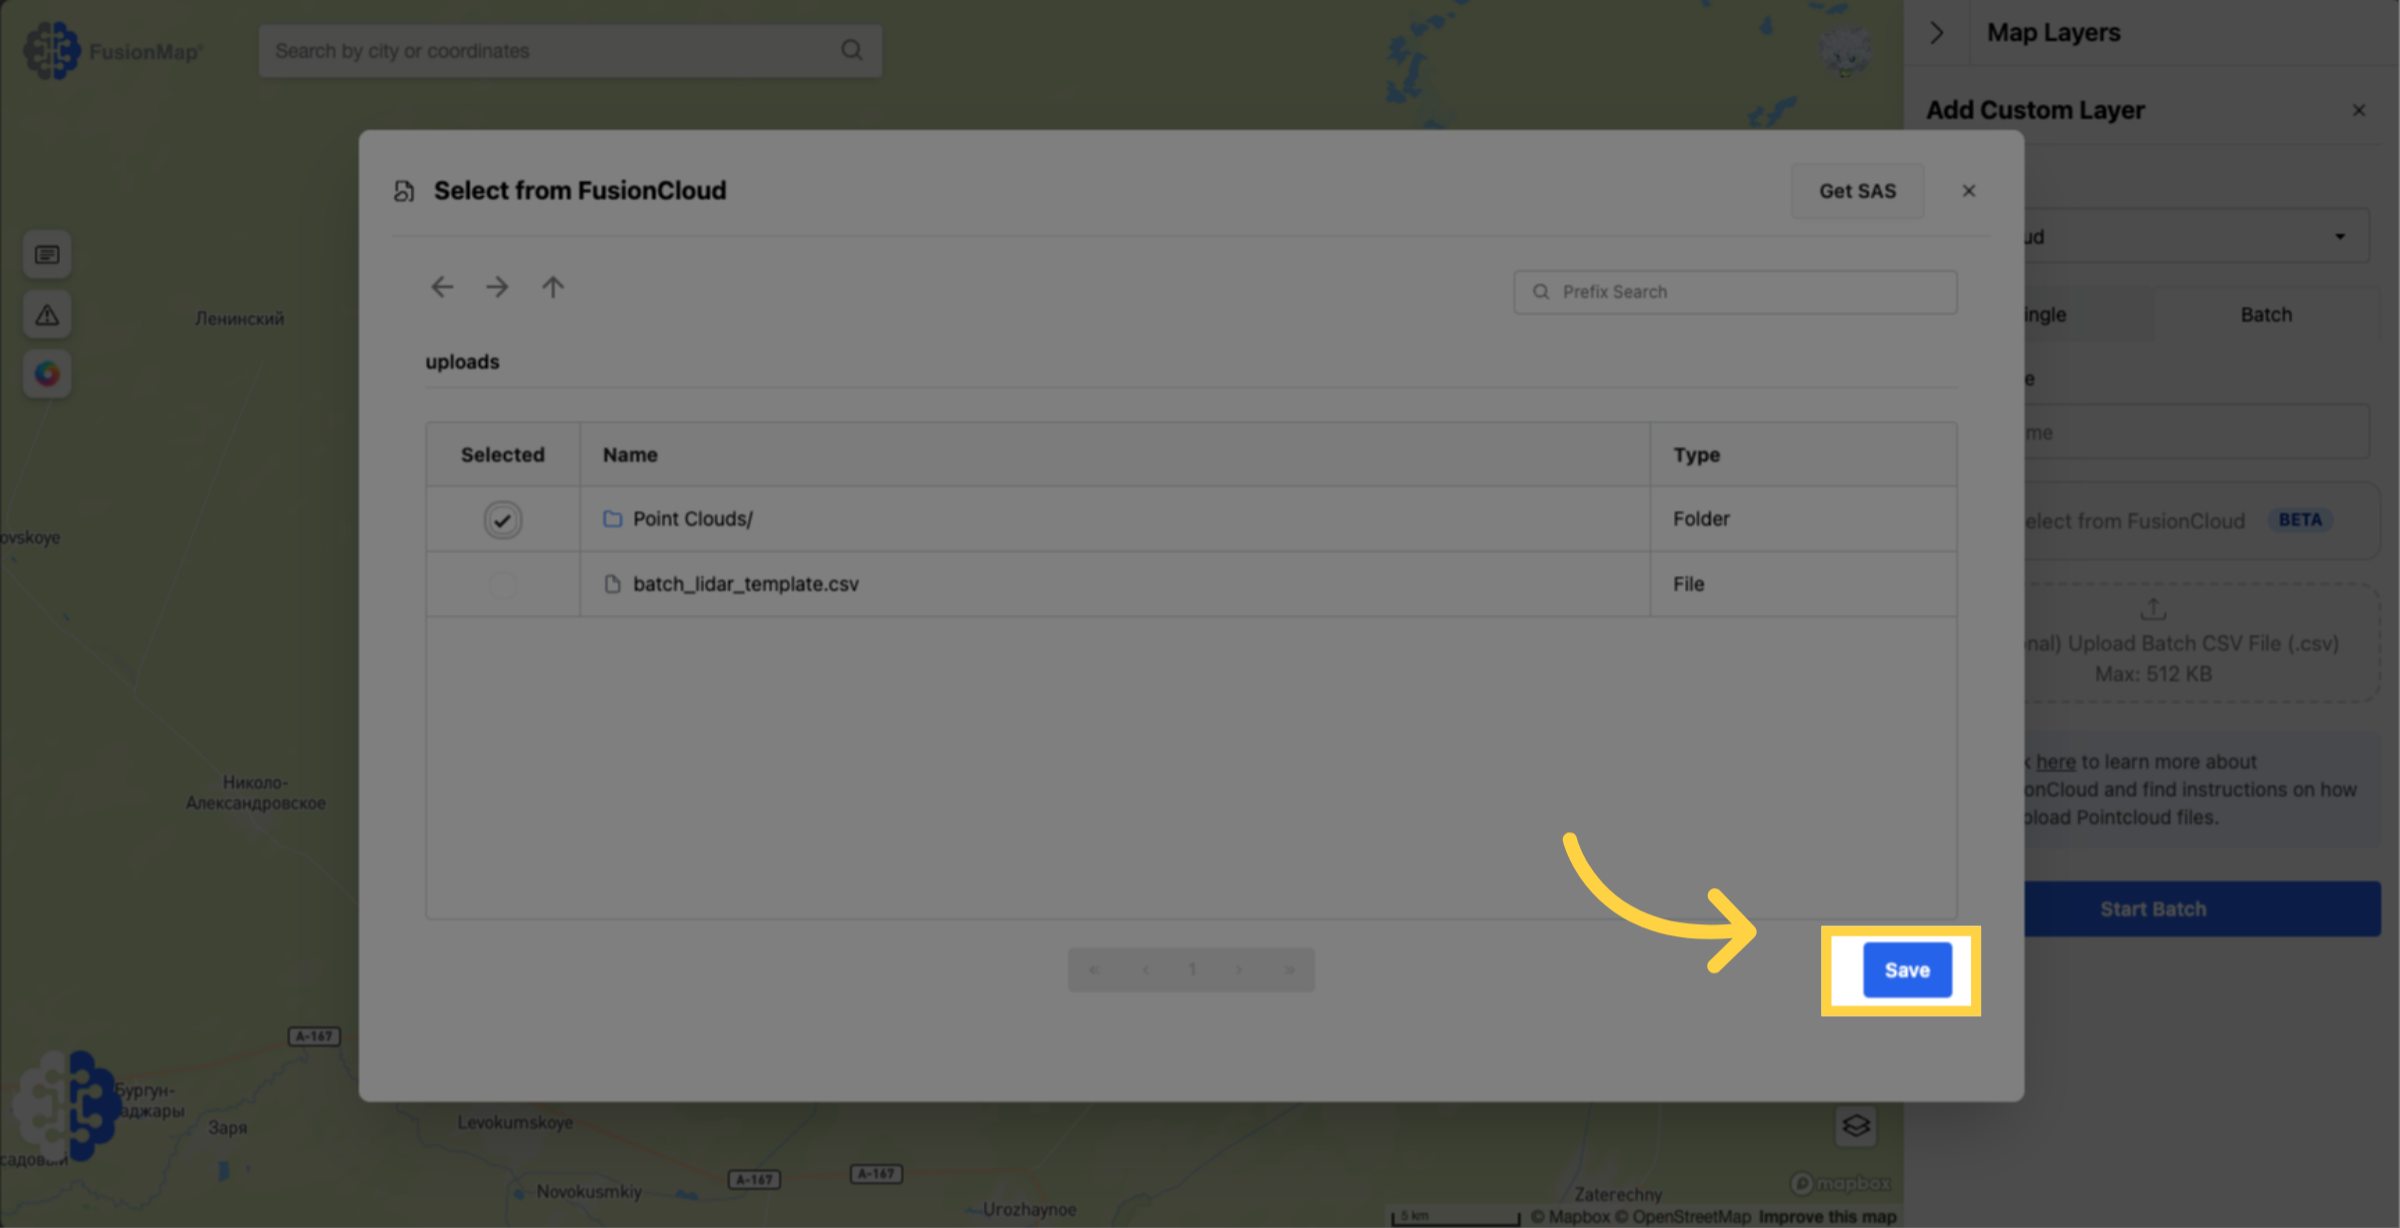Click the dialog title document icon
This screenshot has height=1228, width=2400.
[x=404, y=191]
